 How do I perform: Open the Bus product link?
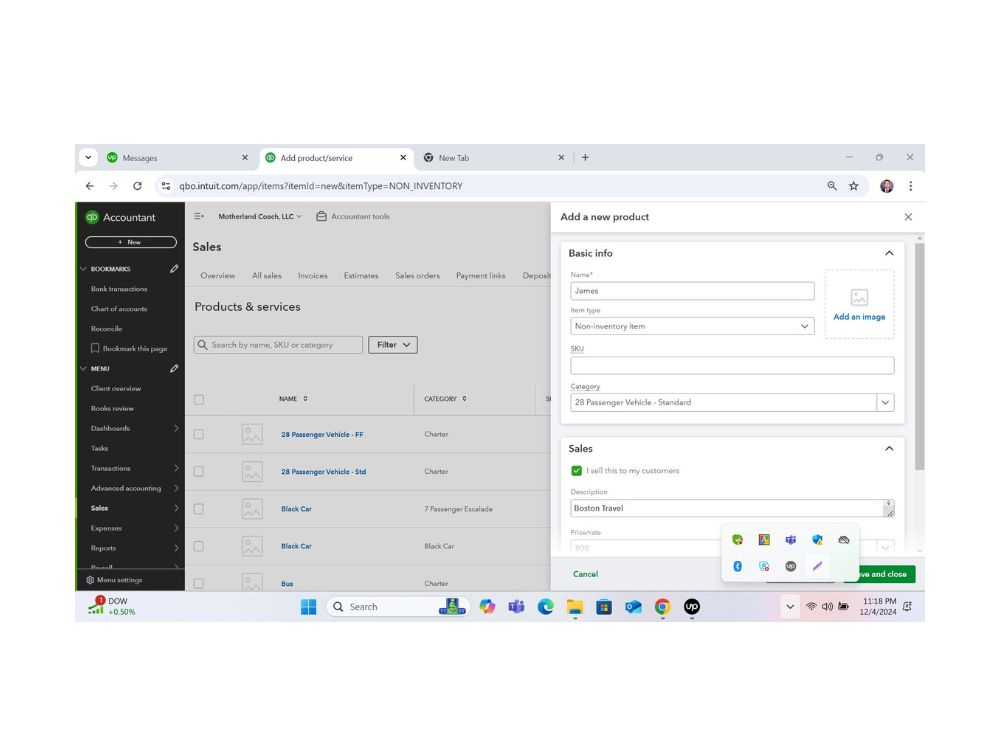pos(287,584)
